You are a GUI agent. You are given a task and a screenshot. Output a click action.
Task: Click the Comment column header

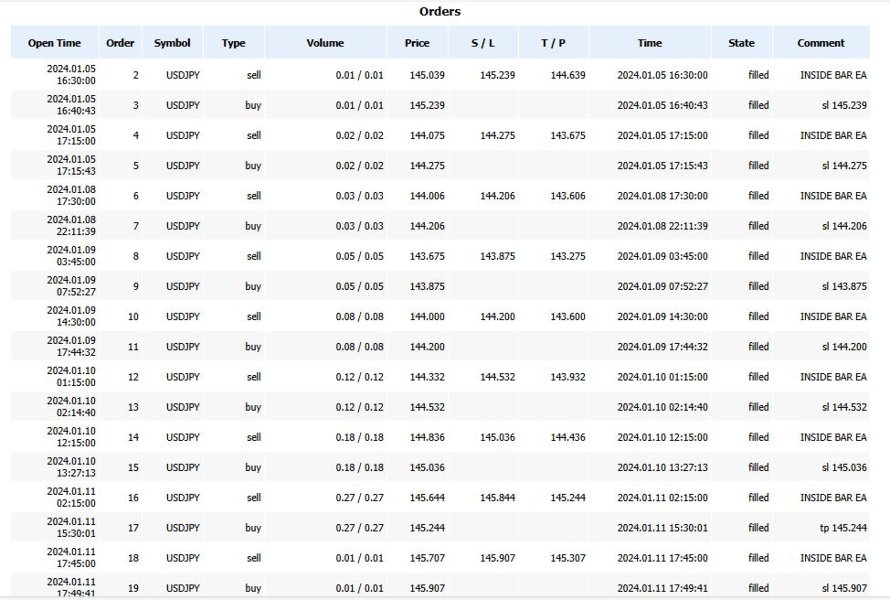tap(821, 43)
